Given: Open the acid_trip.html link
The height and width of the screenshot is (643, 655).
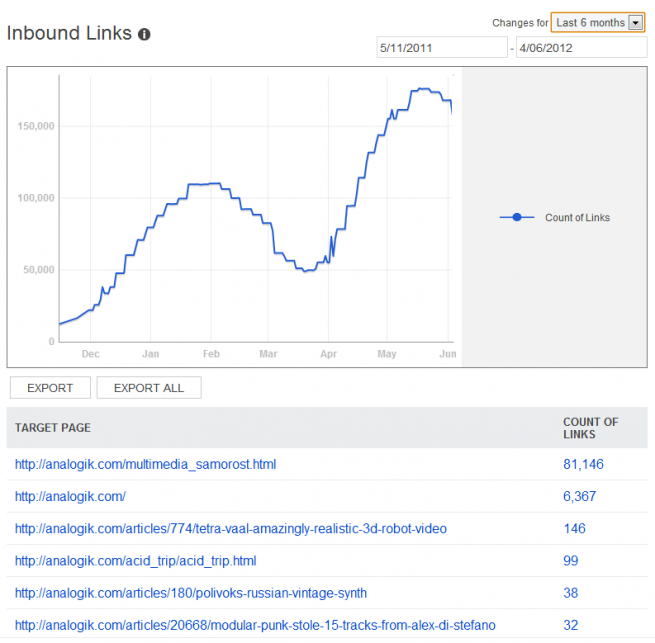Looking at the screenshot, I should pos(136,561).
